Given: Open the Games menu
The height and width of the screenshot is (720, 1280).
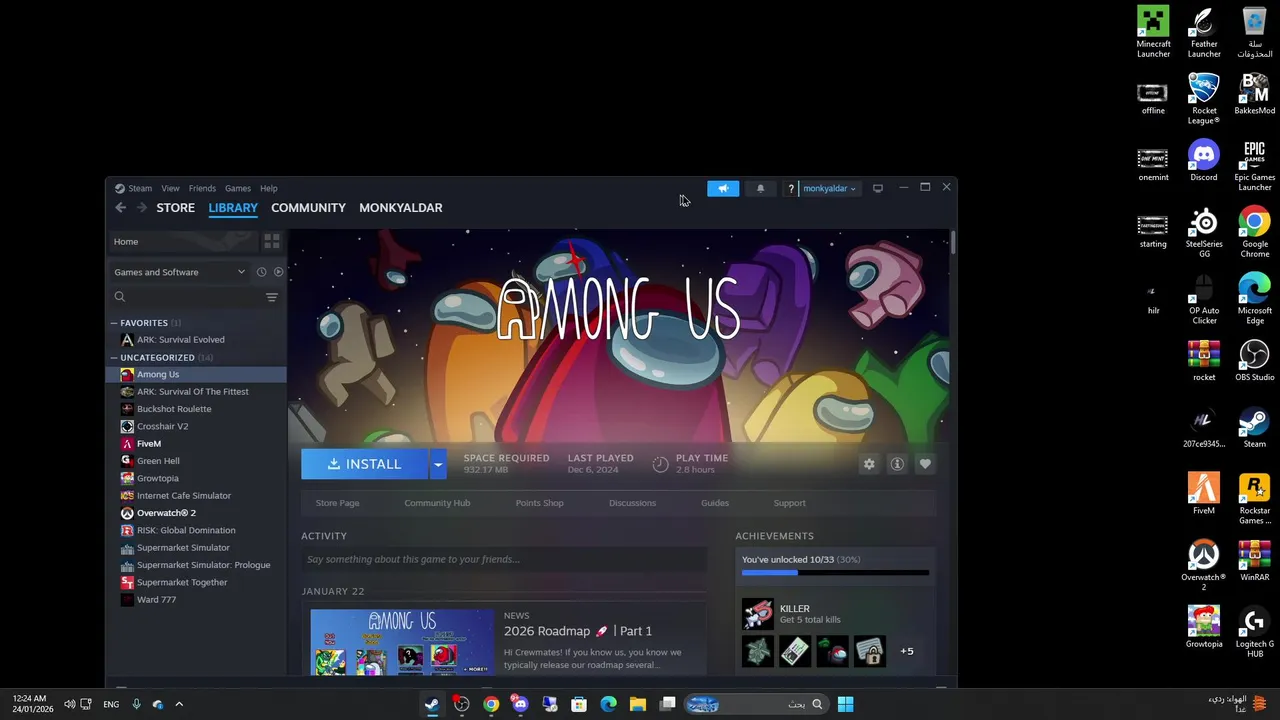Looking at the screenshot, I should [x=238, y=188].
